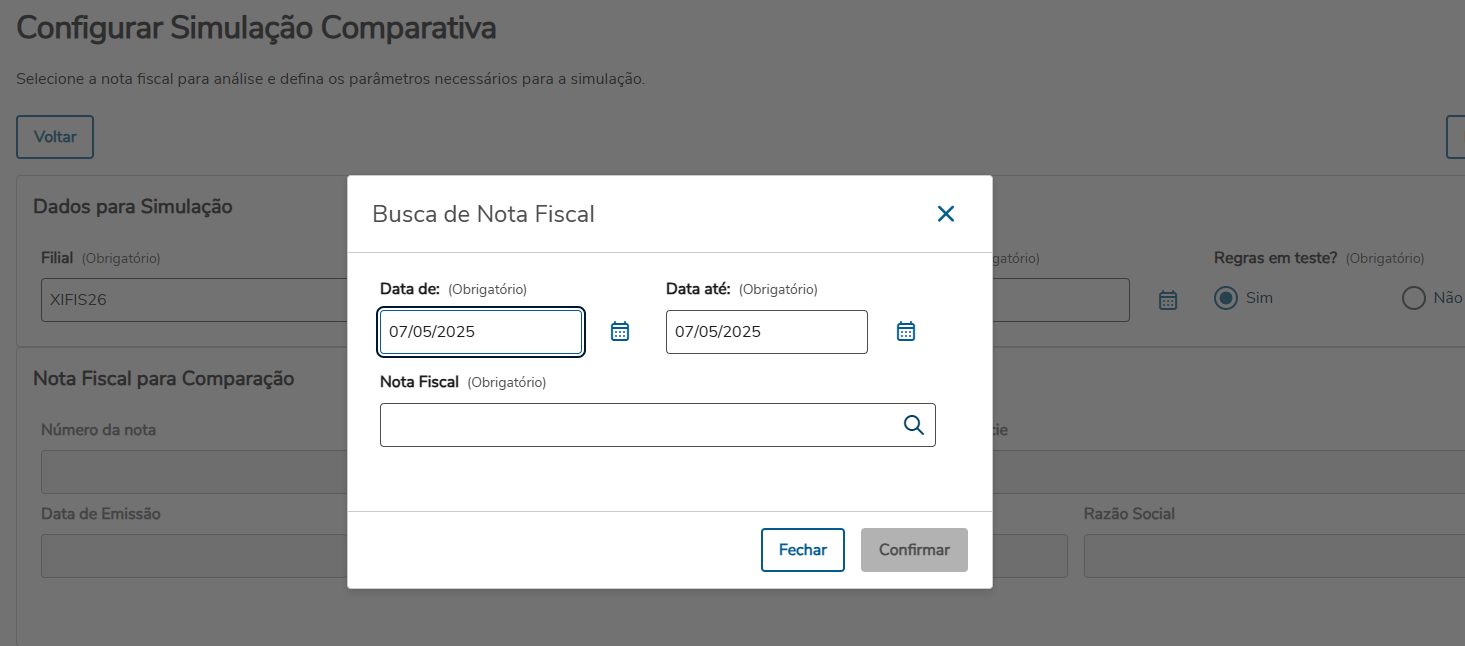Open calendar picker for Data até

point(906,332)
